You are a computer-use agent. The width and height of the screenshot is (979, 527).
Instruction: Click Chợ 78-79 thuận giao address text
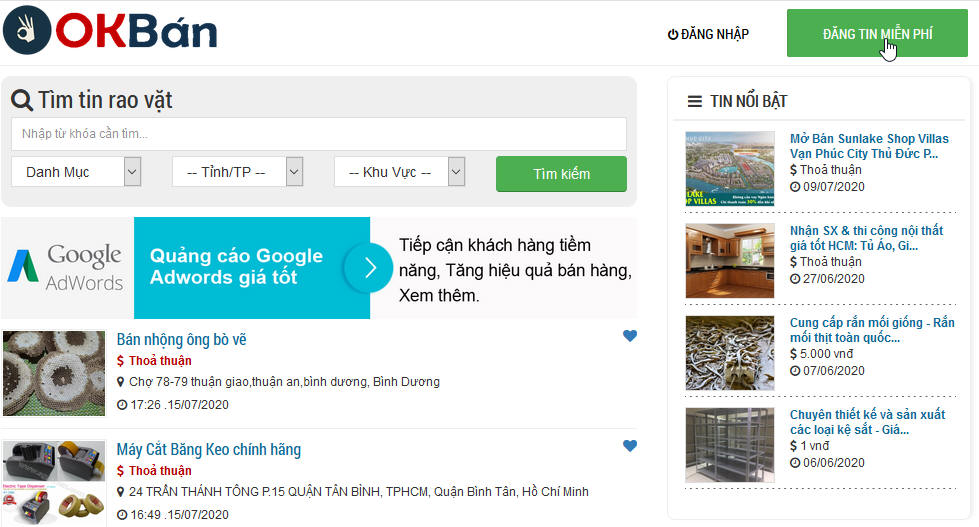point(284,382)
